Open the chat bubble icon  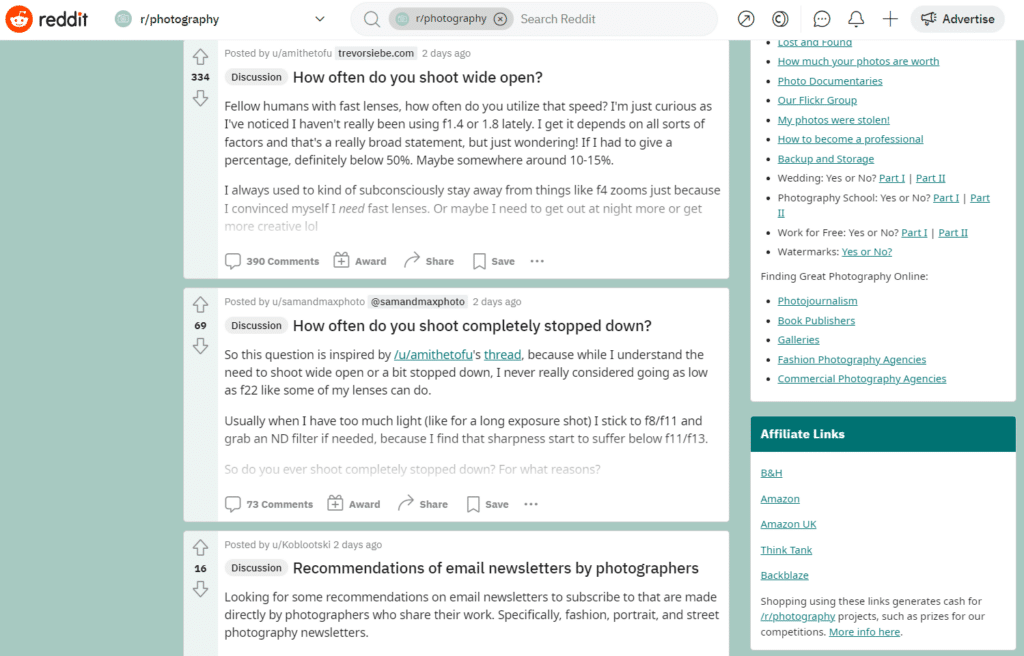(x=822, y=19)
